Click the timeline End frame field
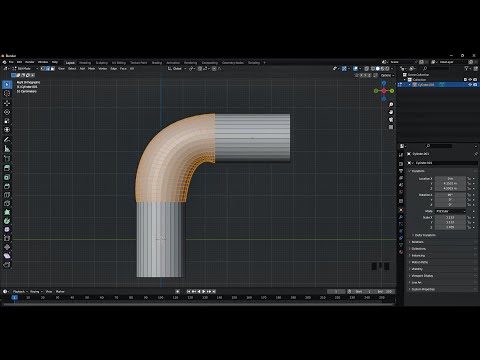The image size is (480, 360). click(384, 291)
